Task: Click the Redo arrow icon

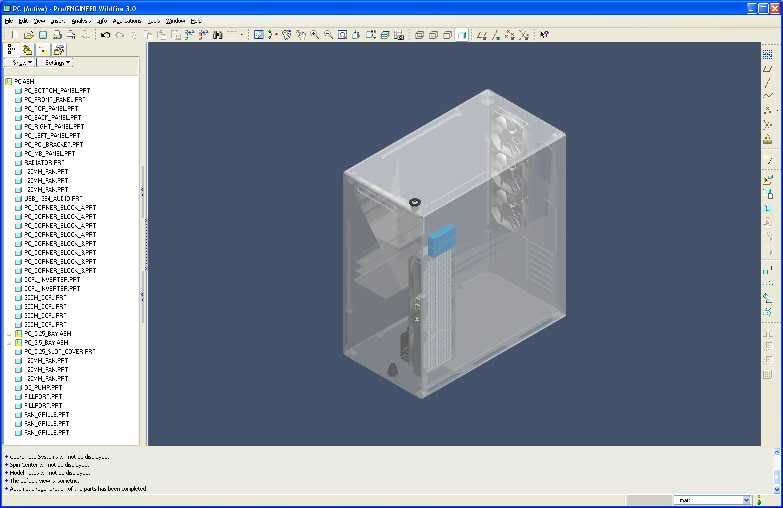Action: pos(119,35)
